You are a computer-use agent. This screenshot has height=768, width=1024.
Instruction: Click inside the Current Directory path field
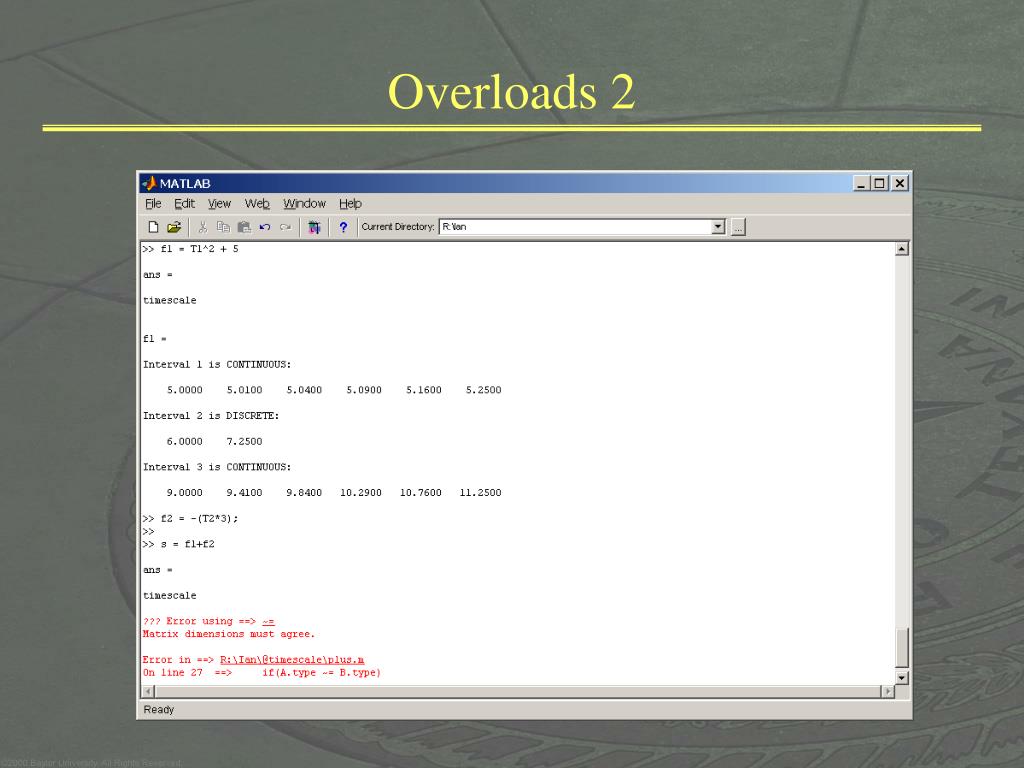click(575, 227)
